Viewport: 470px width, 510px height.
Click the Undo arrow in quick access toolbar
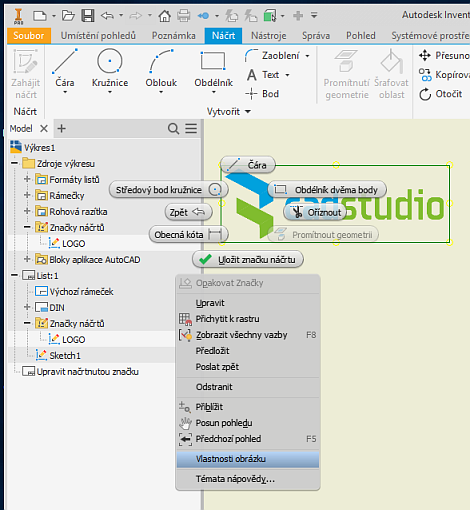coord(107,15)
